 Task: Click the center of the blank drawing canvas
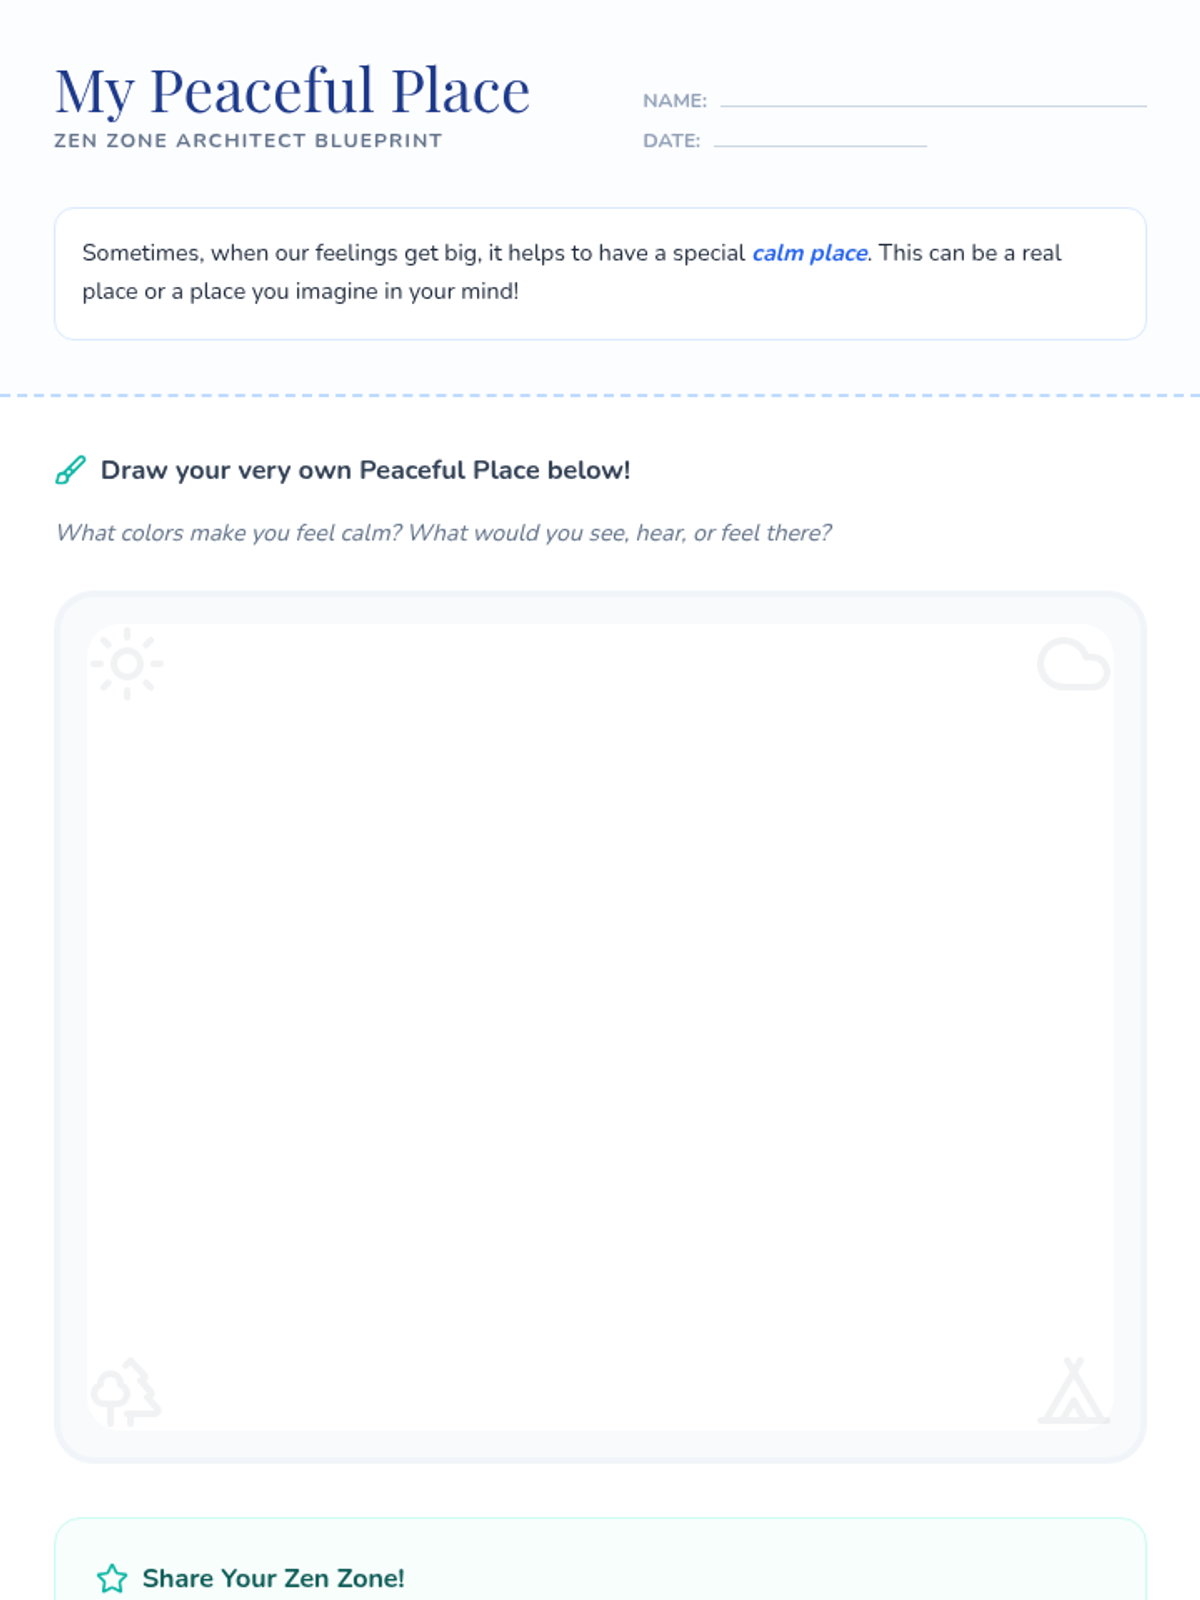click(x=600, y=1027)
